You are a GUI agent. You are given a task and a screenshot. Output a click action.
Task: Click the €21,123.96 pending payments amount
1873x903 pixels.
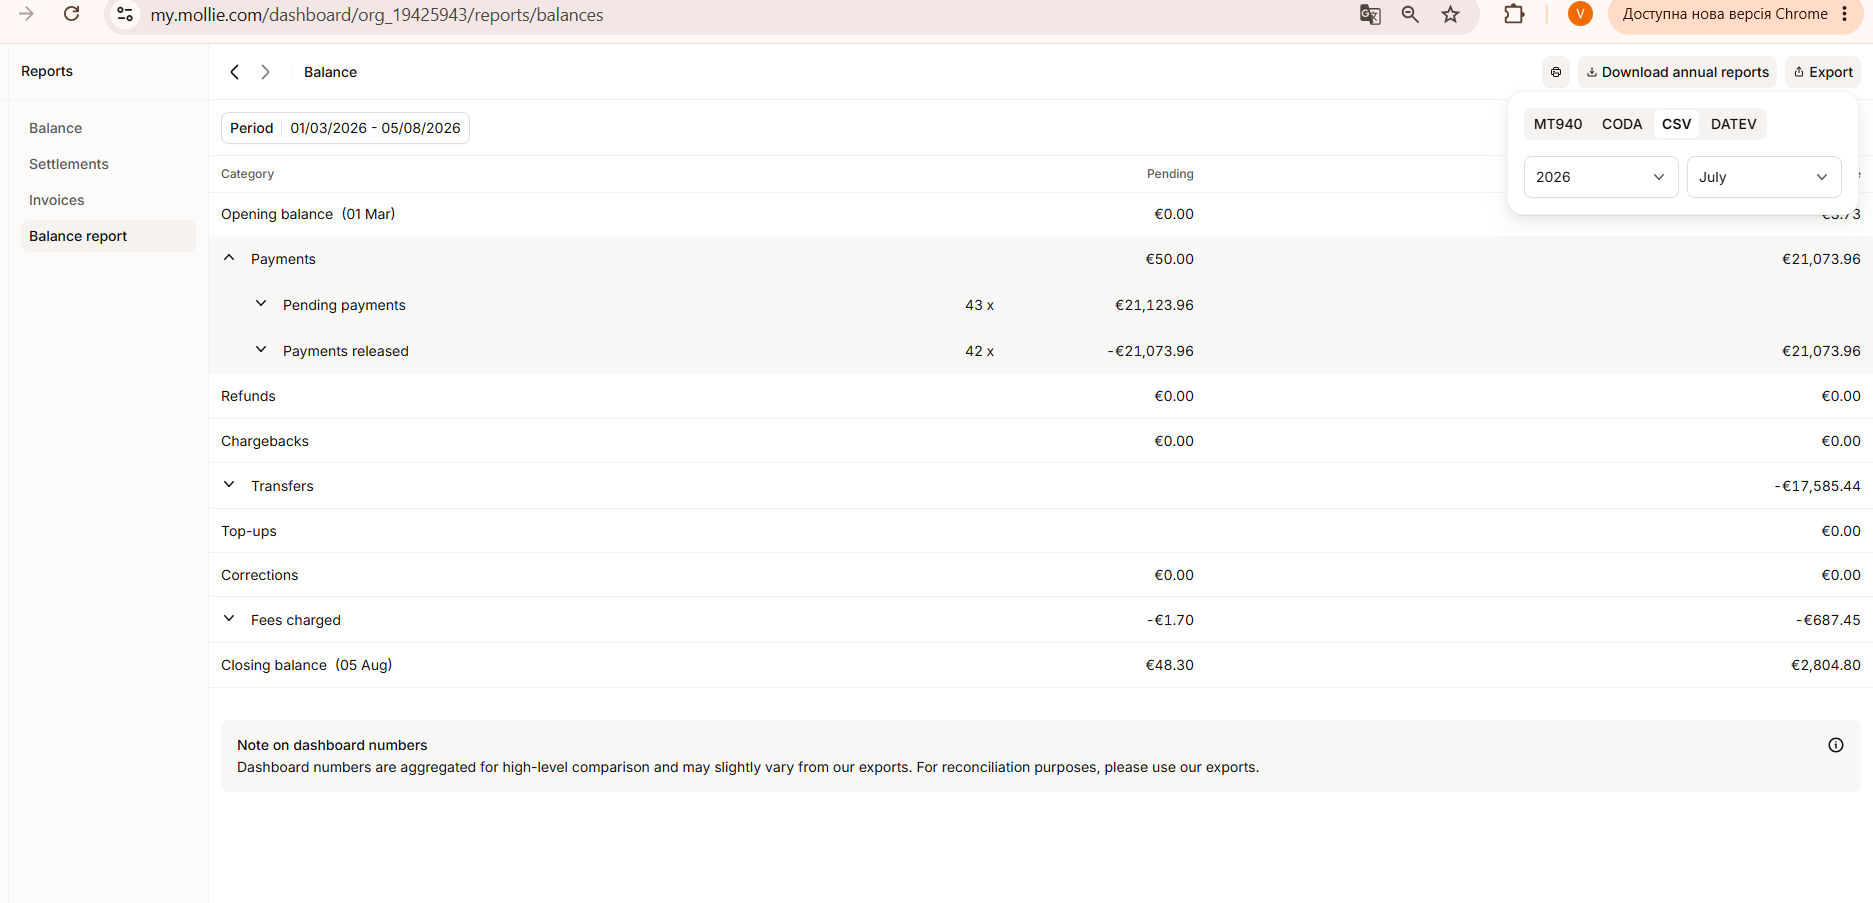(x=1154, y=305)
